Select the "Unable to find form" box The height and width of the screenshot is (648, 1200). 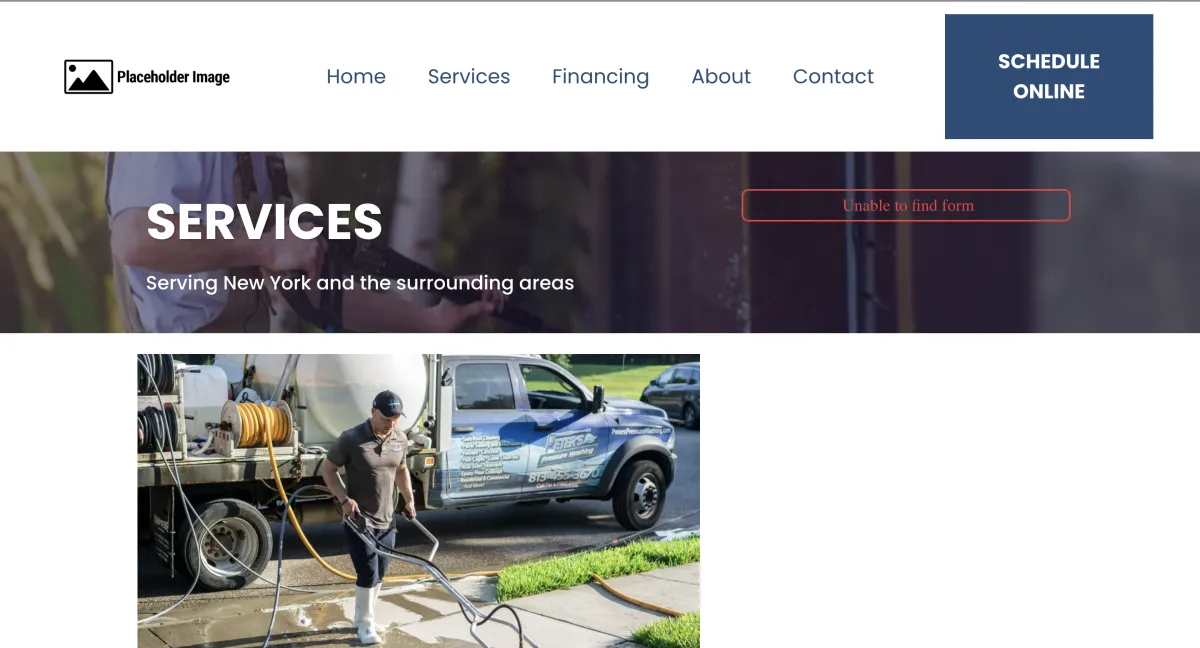(x=906, y=205)
